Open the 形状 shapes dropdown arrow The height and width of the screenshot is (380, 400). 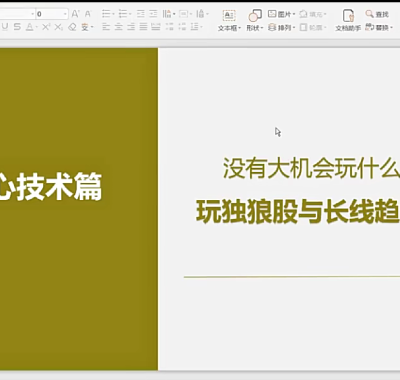coord(262,28)
